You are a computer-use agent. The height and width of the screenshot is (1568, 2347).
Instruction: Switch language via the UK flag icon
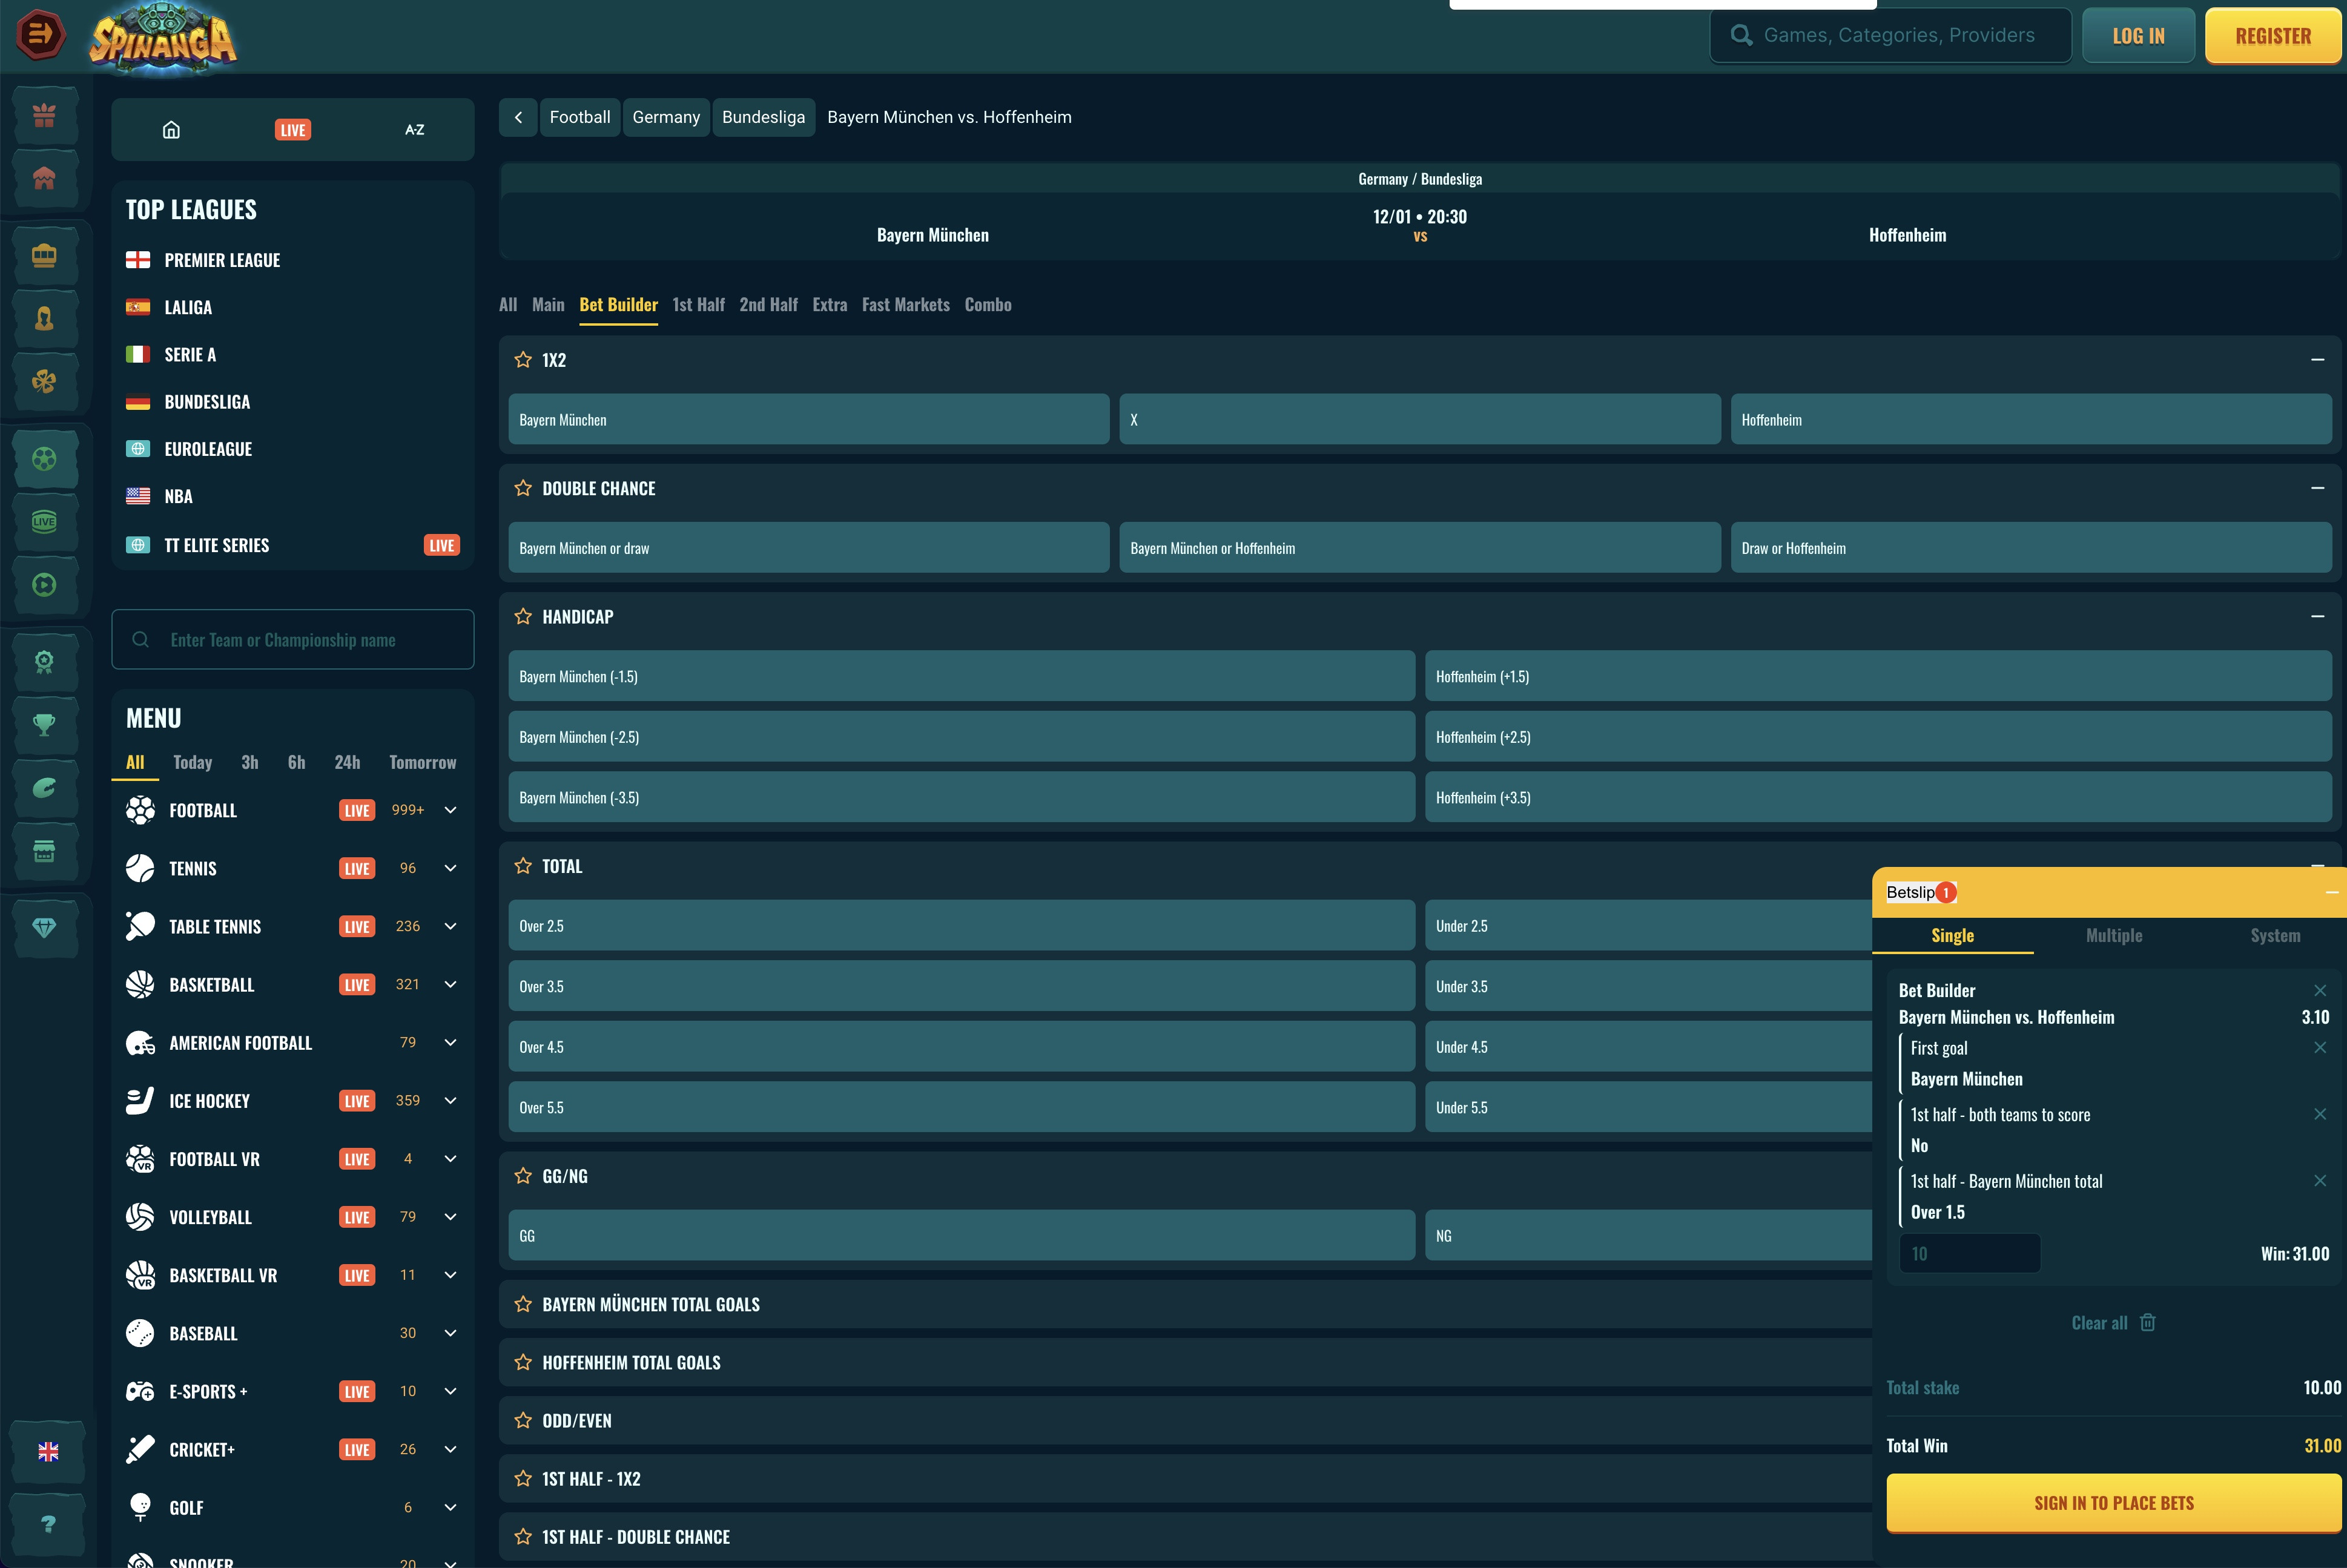pos(45,1452)
